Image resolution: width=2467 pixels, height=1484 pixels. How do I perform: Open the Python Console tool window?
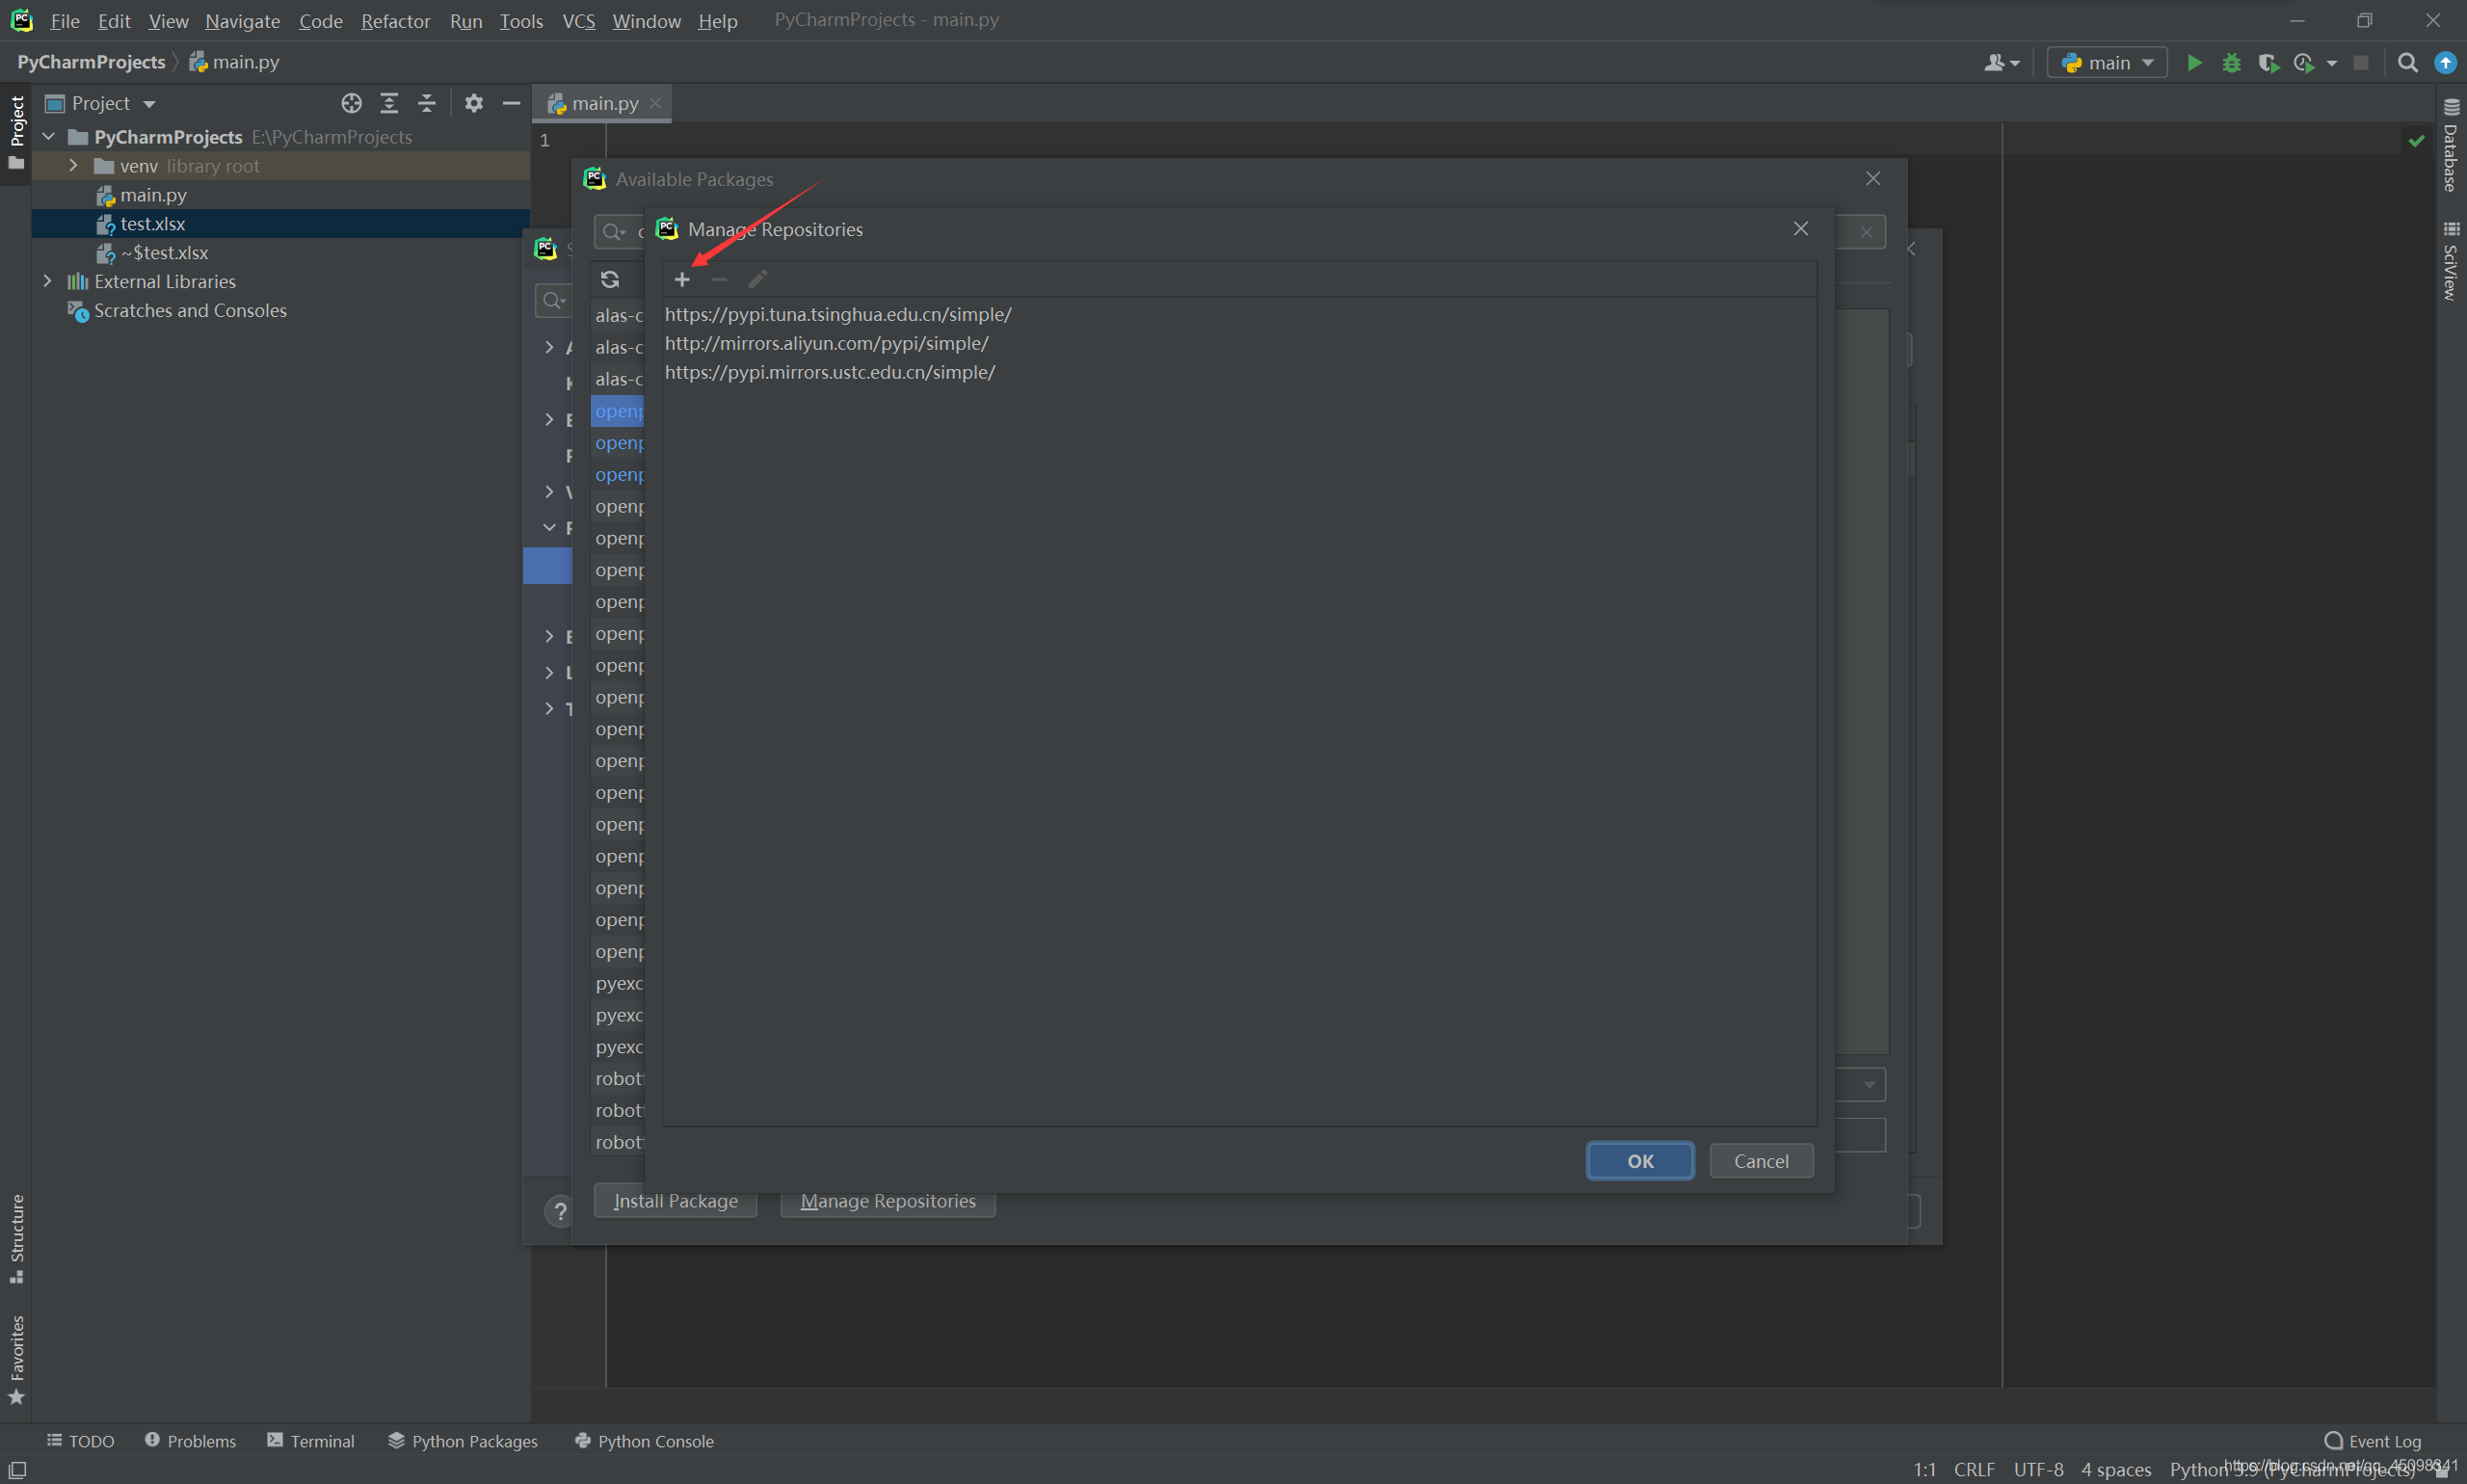645,1441
